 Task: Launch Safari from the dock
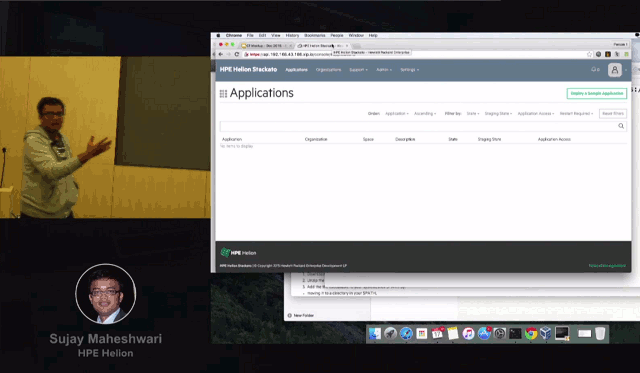pyautogui.click(x=406, y=333)
